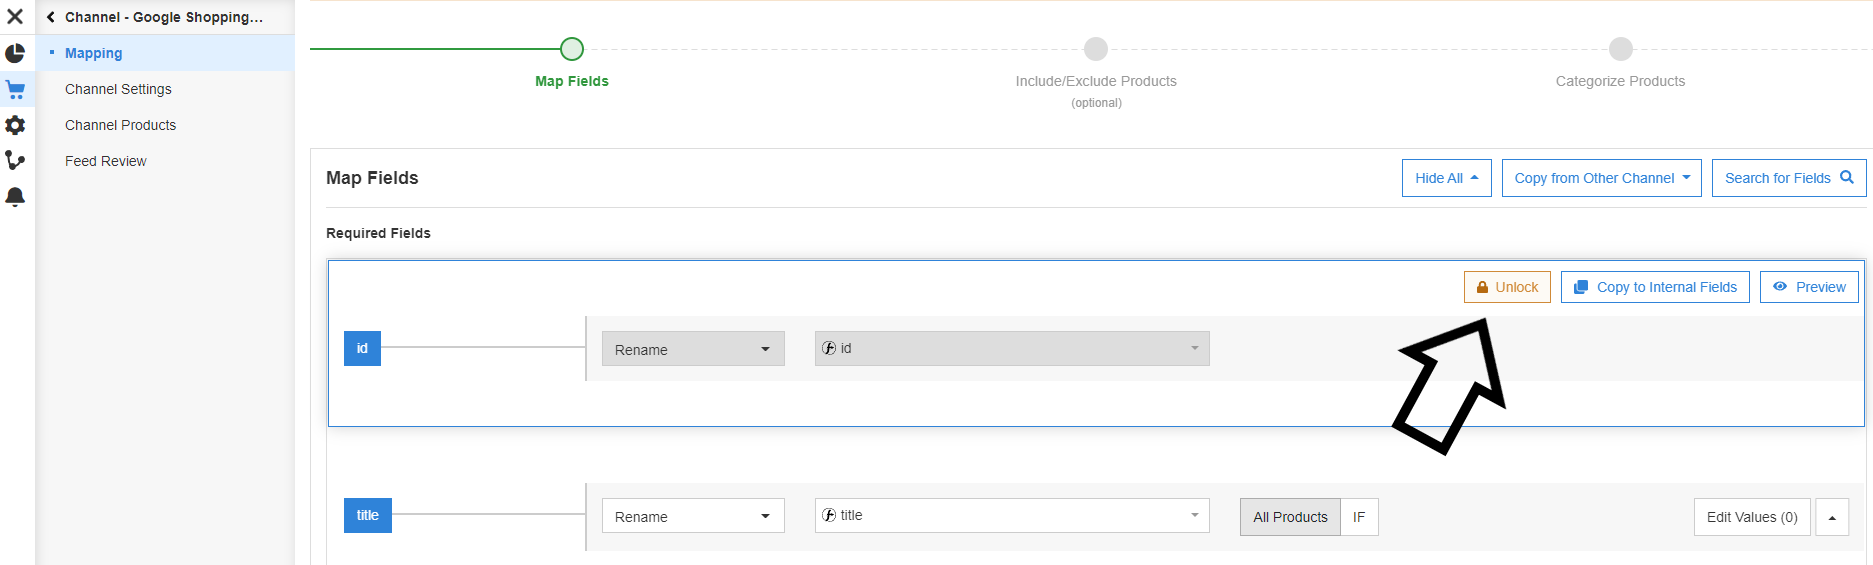Viewport: 1873px width, 565px height.
Task: Open the Rename dropdown for title
Action: [693, 516]
